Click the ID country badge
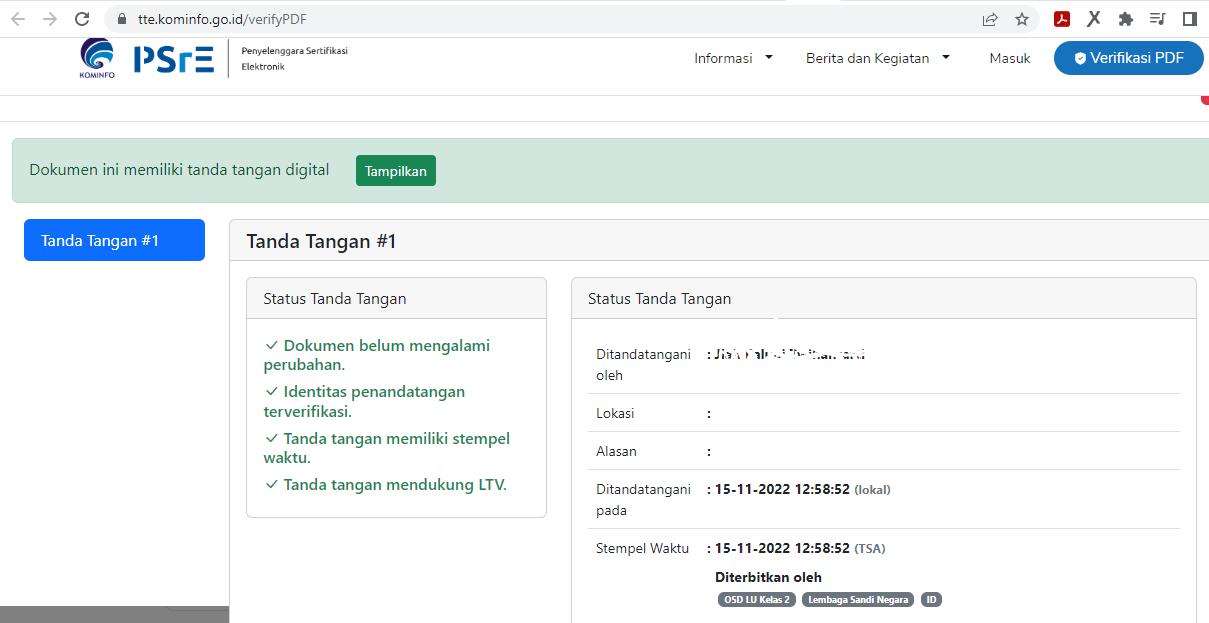1209x623 pixels. point(931,600)
